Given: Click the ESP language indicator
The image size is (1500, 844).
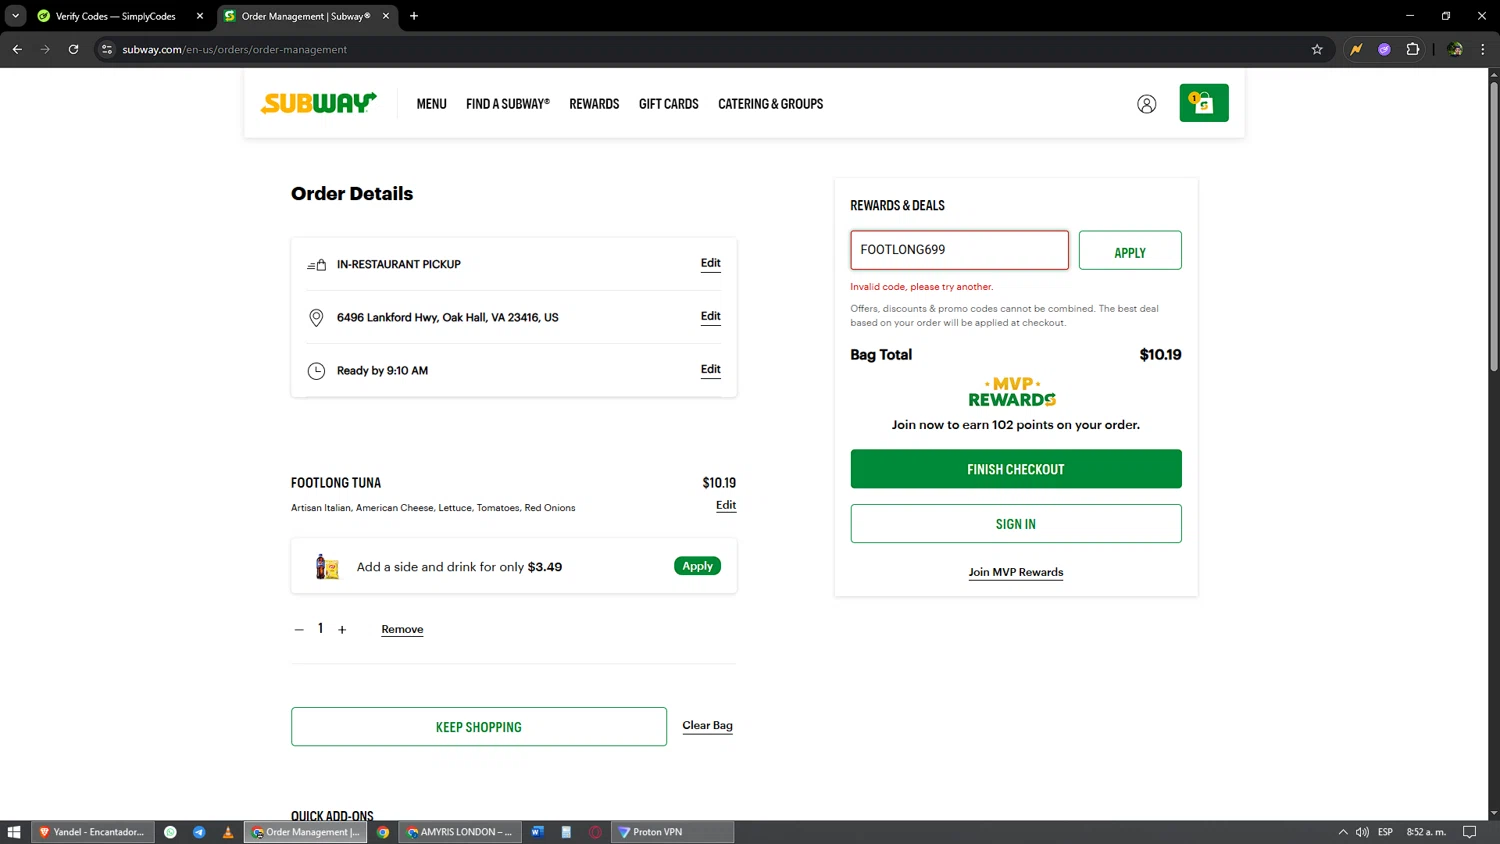Looking at the screenshot, I should [1385, 832].
